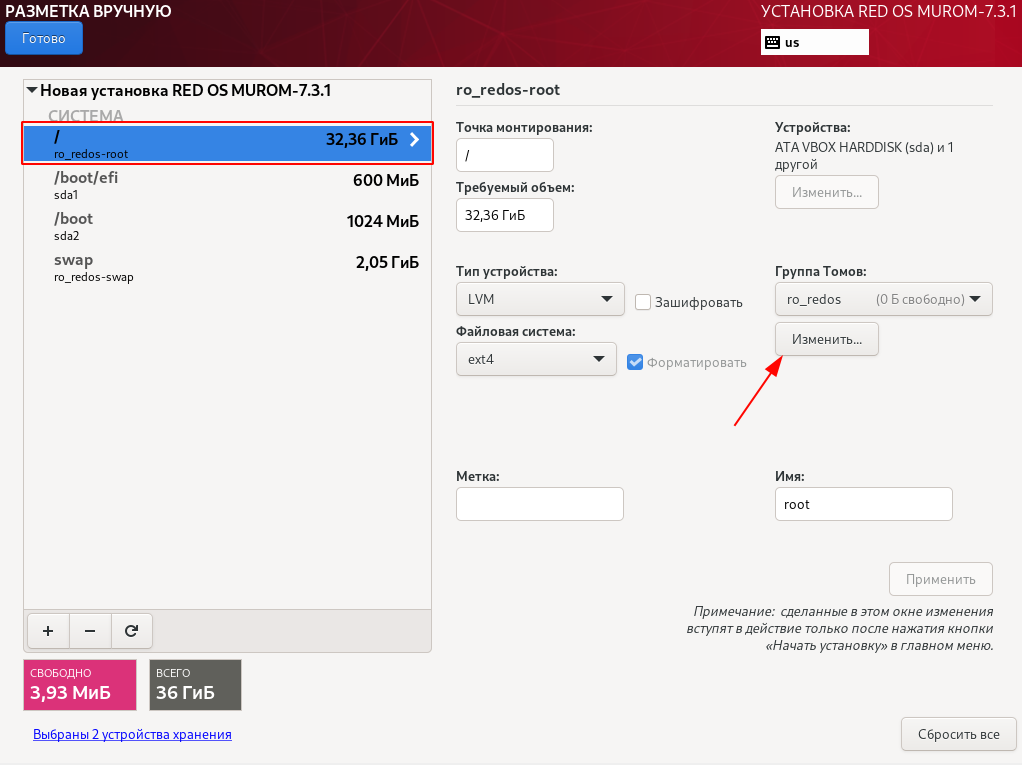Click the СИСТЕМА group heading
This screenshot has height=765, width=1022.
(85, 115)
